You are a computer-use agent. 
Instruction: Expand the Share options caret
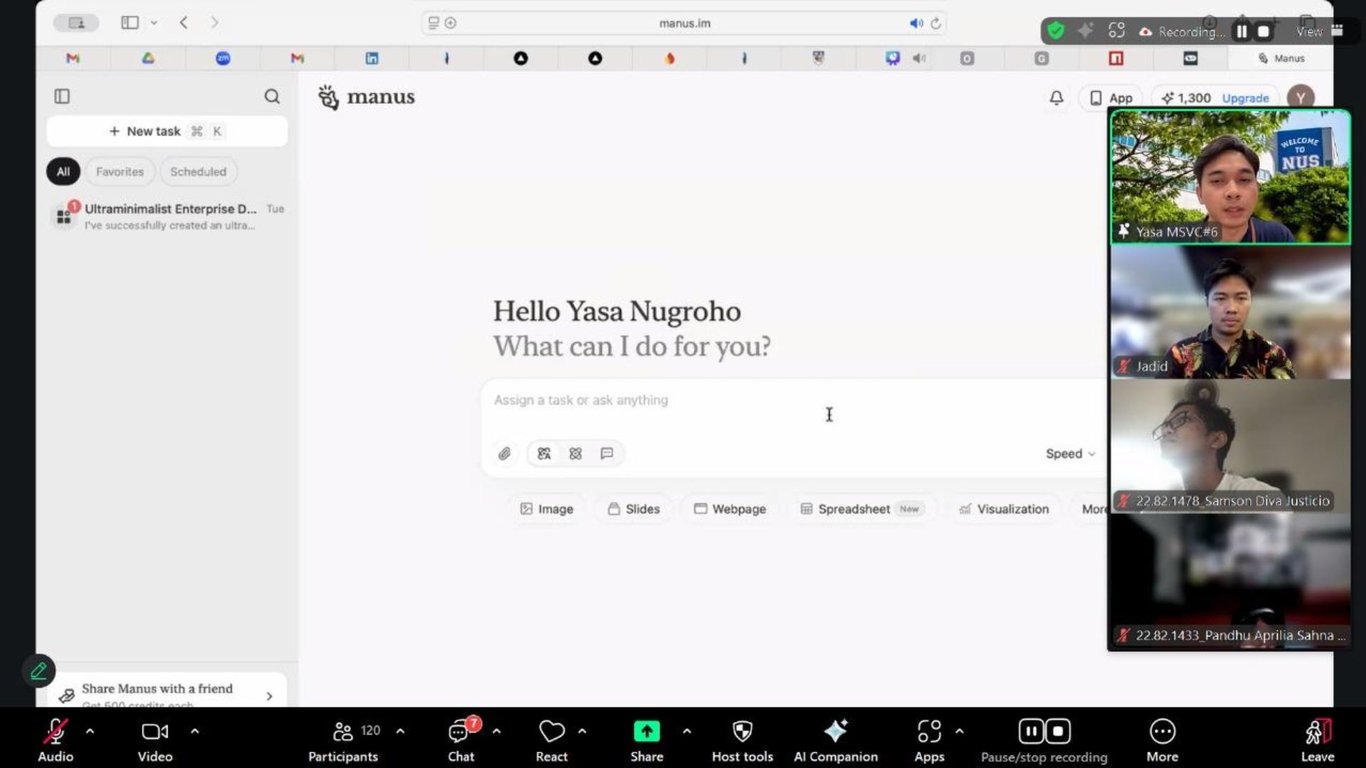click(x=686, y=731)
